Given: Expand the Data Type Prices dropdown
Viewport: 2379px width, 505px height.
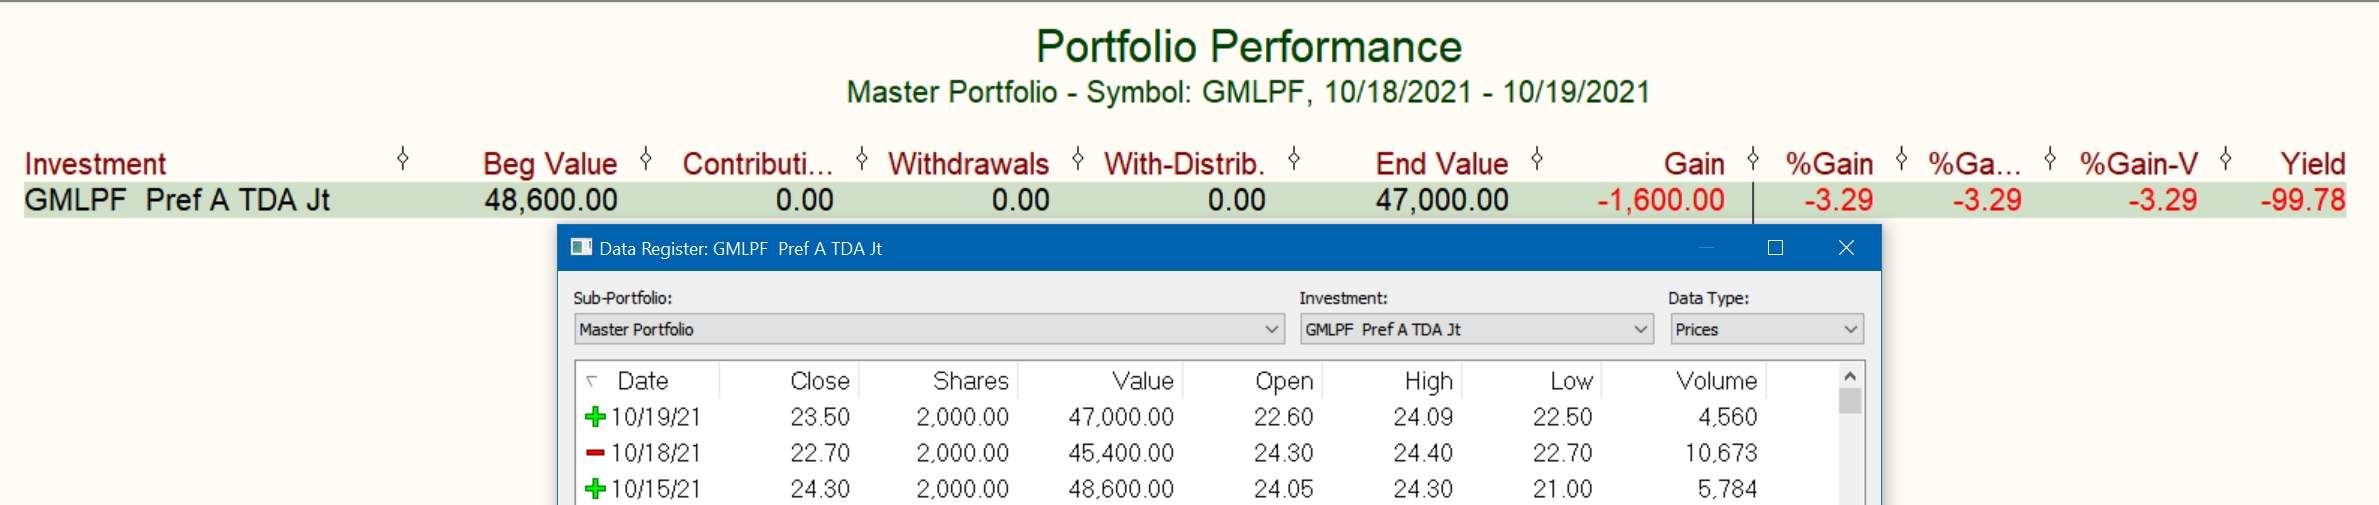Looking at the screenshot, I should pyautogui.click(x=1767, y=329).
